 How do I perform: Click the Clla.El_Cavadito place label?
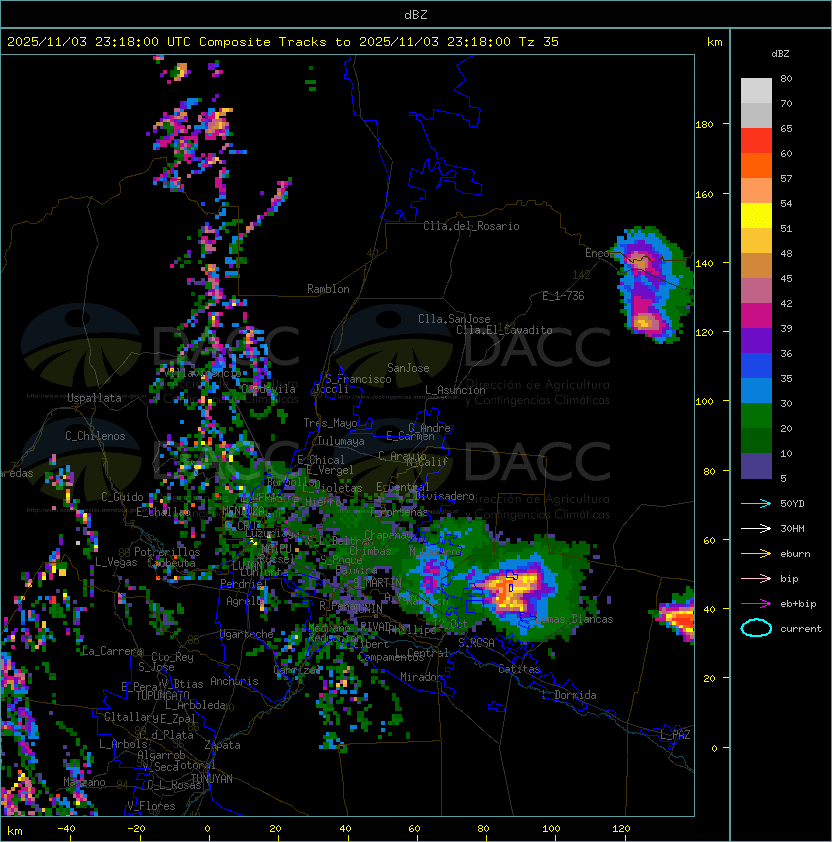[x=504, y=330]
